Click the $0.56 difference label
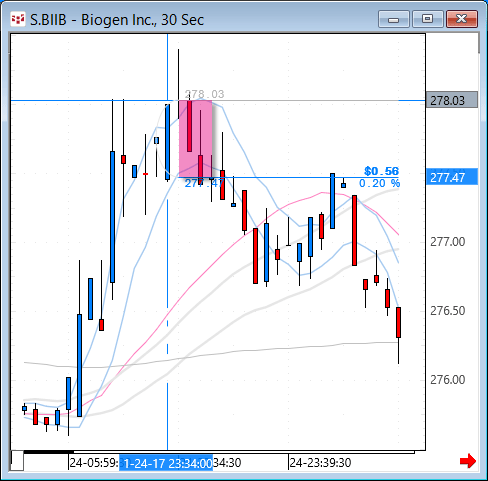The image size is (488, 481). tap(382, 171)
